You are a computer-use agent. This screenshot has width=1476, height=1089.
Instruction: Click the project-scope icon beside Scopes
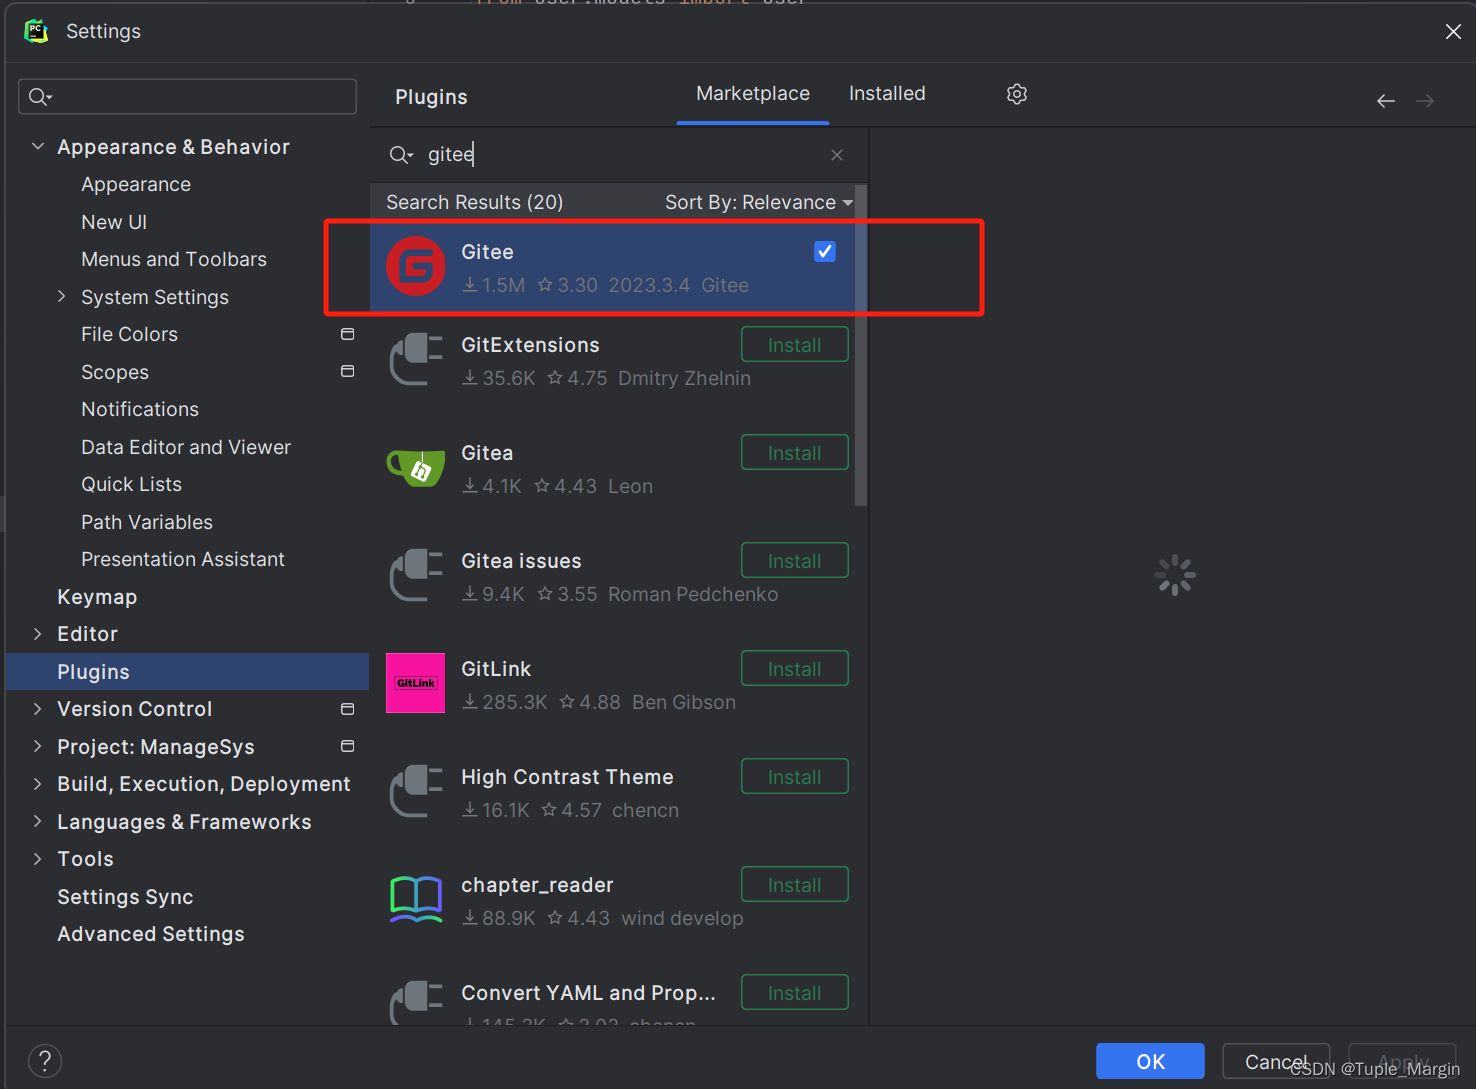tap(347, 371)
